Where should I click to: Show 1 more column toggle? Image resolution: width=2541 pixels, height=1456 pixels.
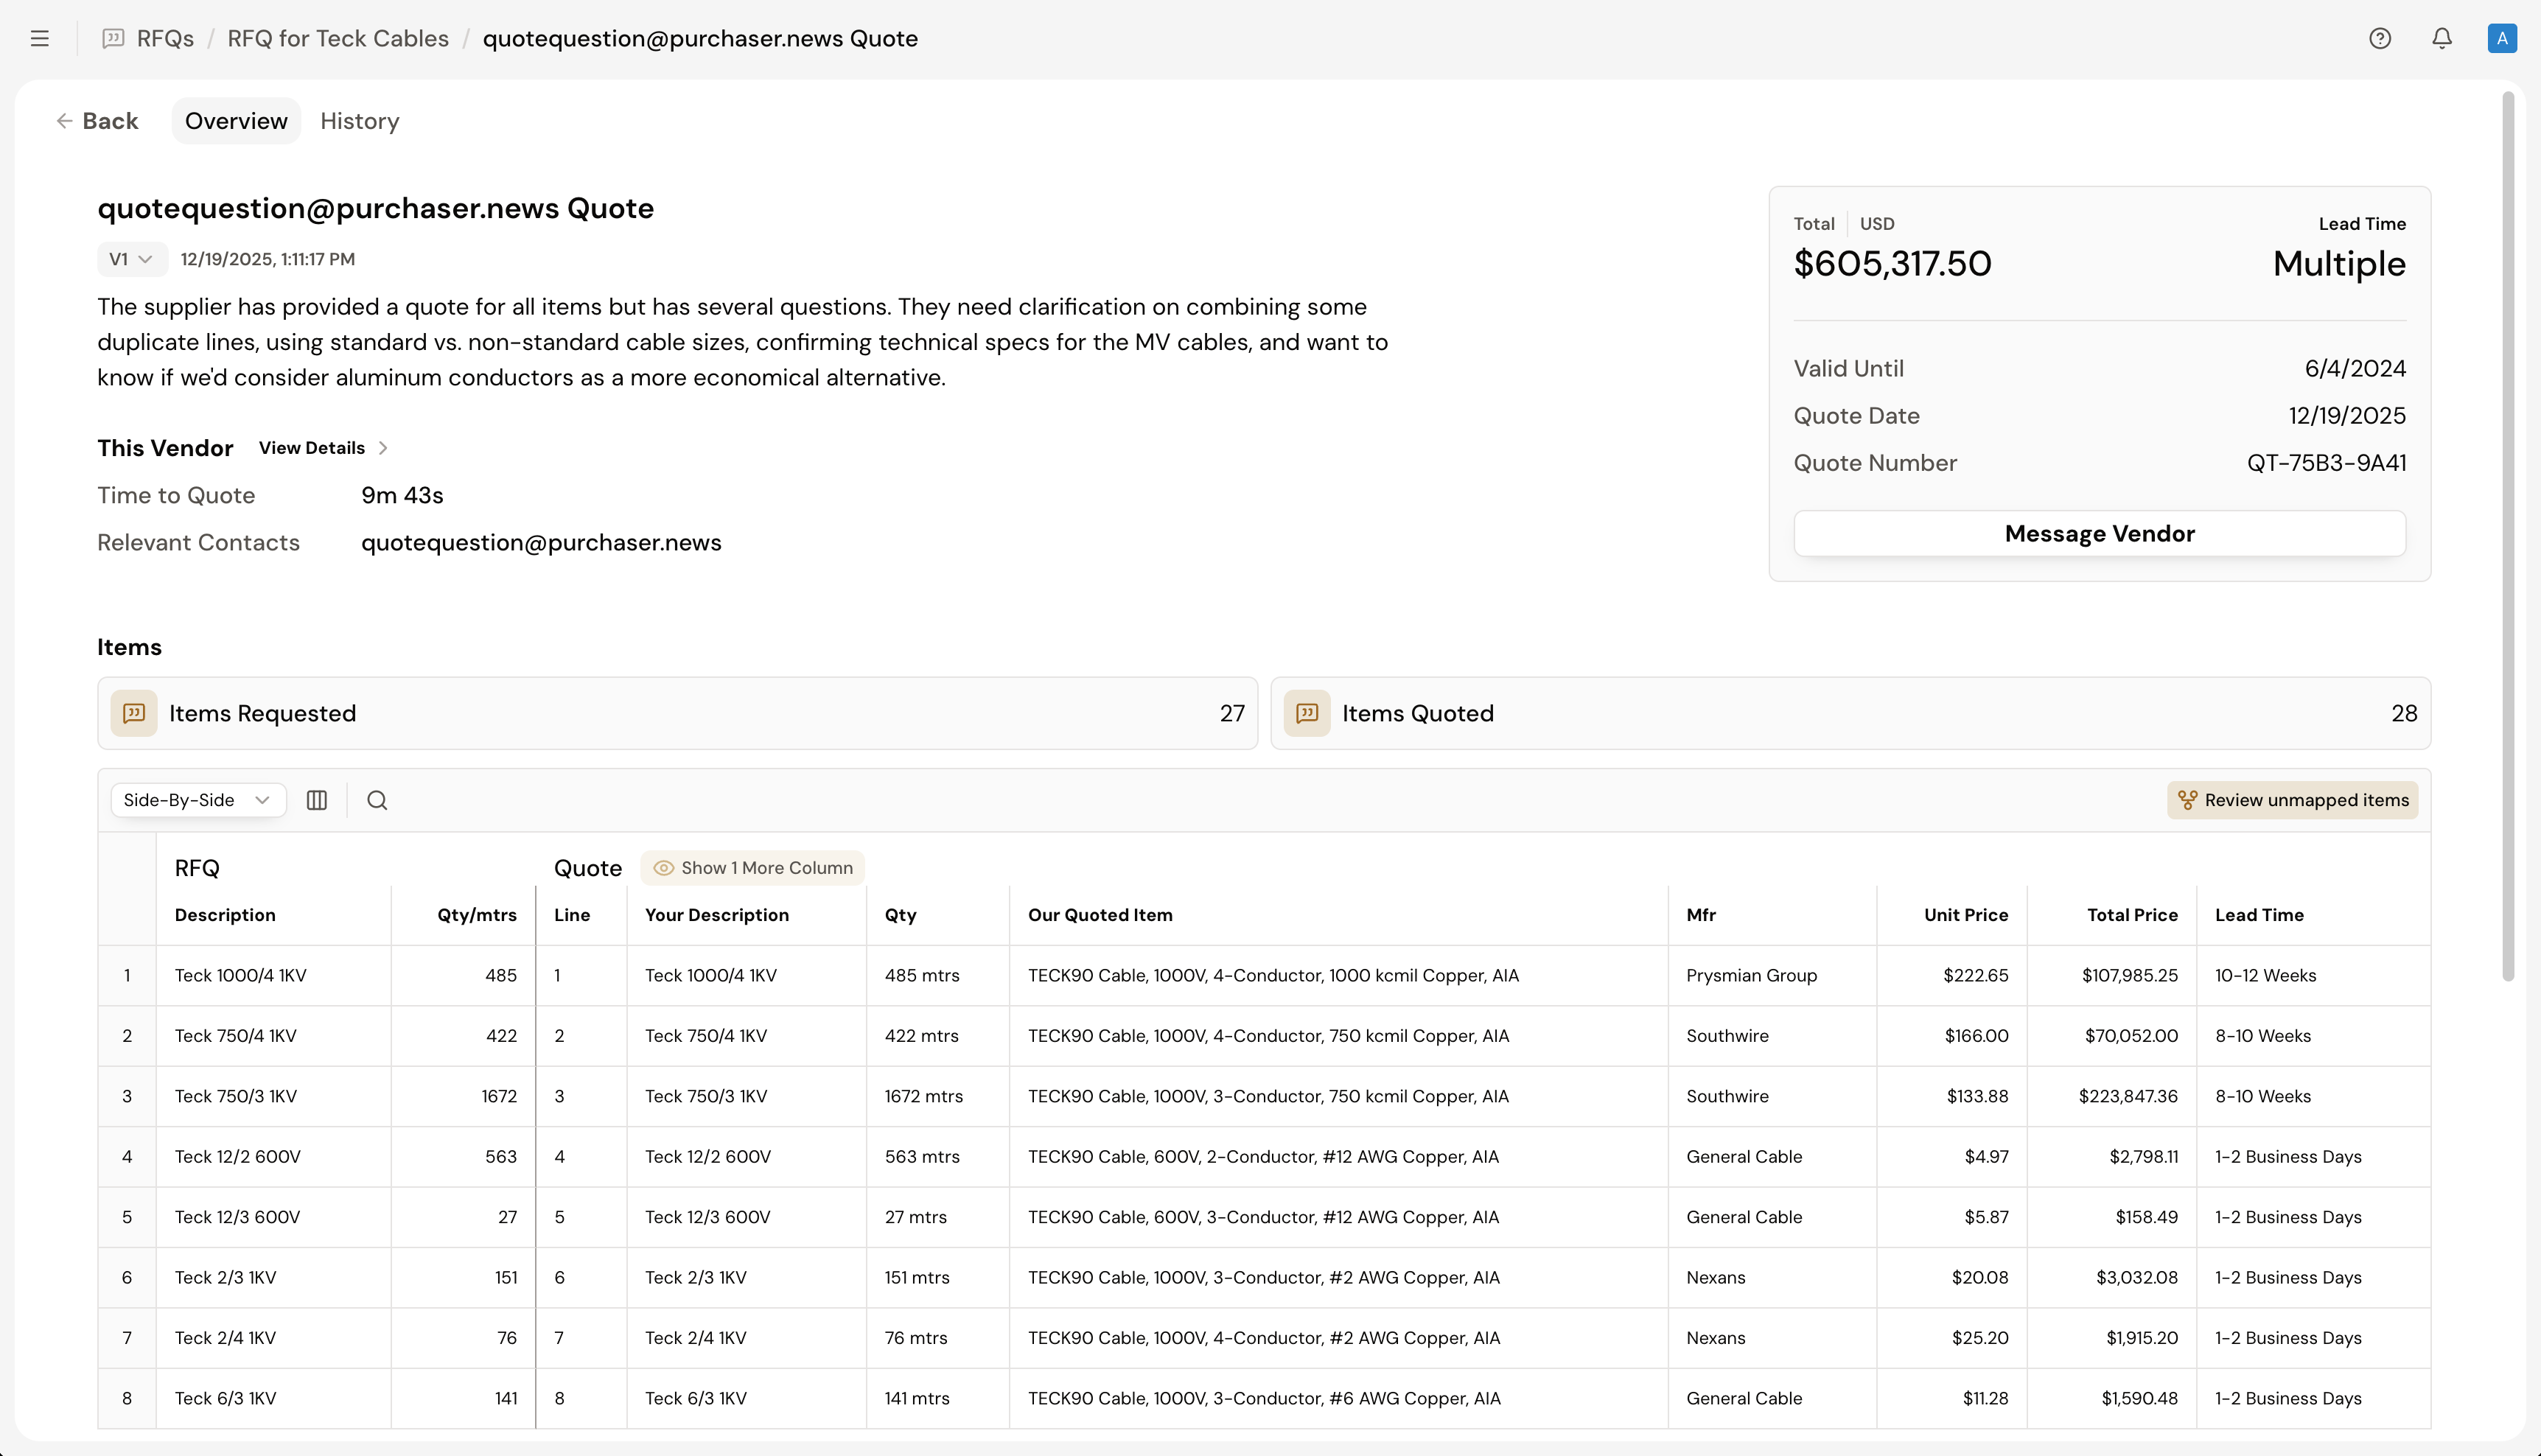(753, 868)
